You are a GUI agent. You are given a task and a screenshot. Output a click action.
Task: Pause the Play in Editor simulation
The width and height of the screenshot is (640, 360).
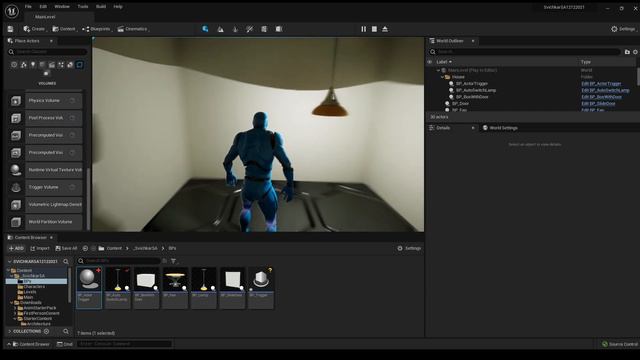coord(363,29)
